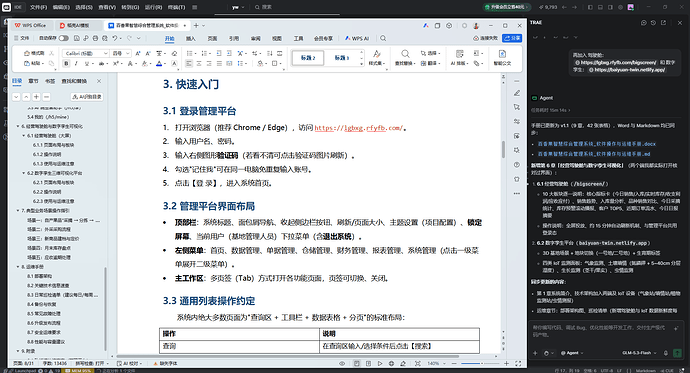Viewport: 690px width, 373px height.
Task: Click the 分享 Share button
Action: coord(512,38)
